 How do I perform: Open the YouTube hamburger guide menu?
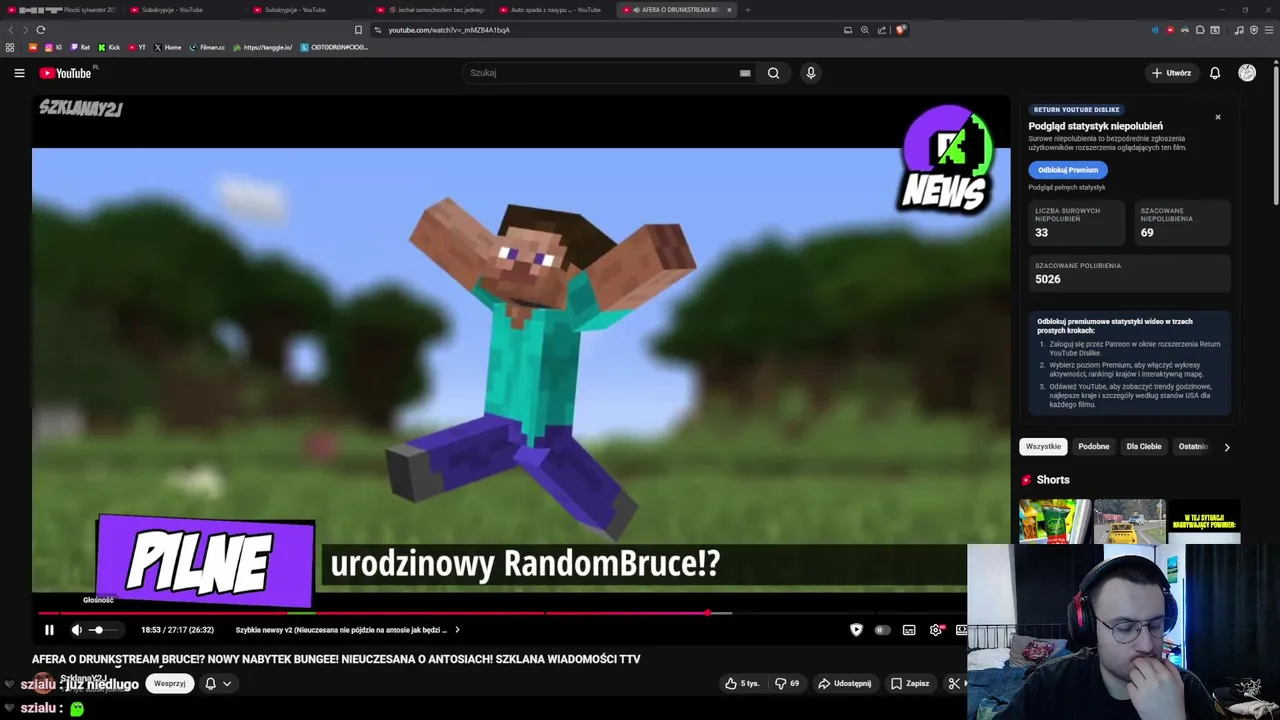(19, 73)
